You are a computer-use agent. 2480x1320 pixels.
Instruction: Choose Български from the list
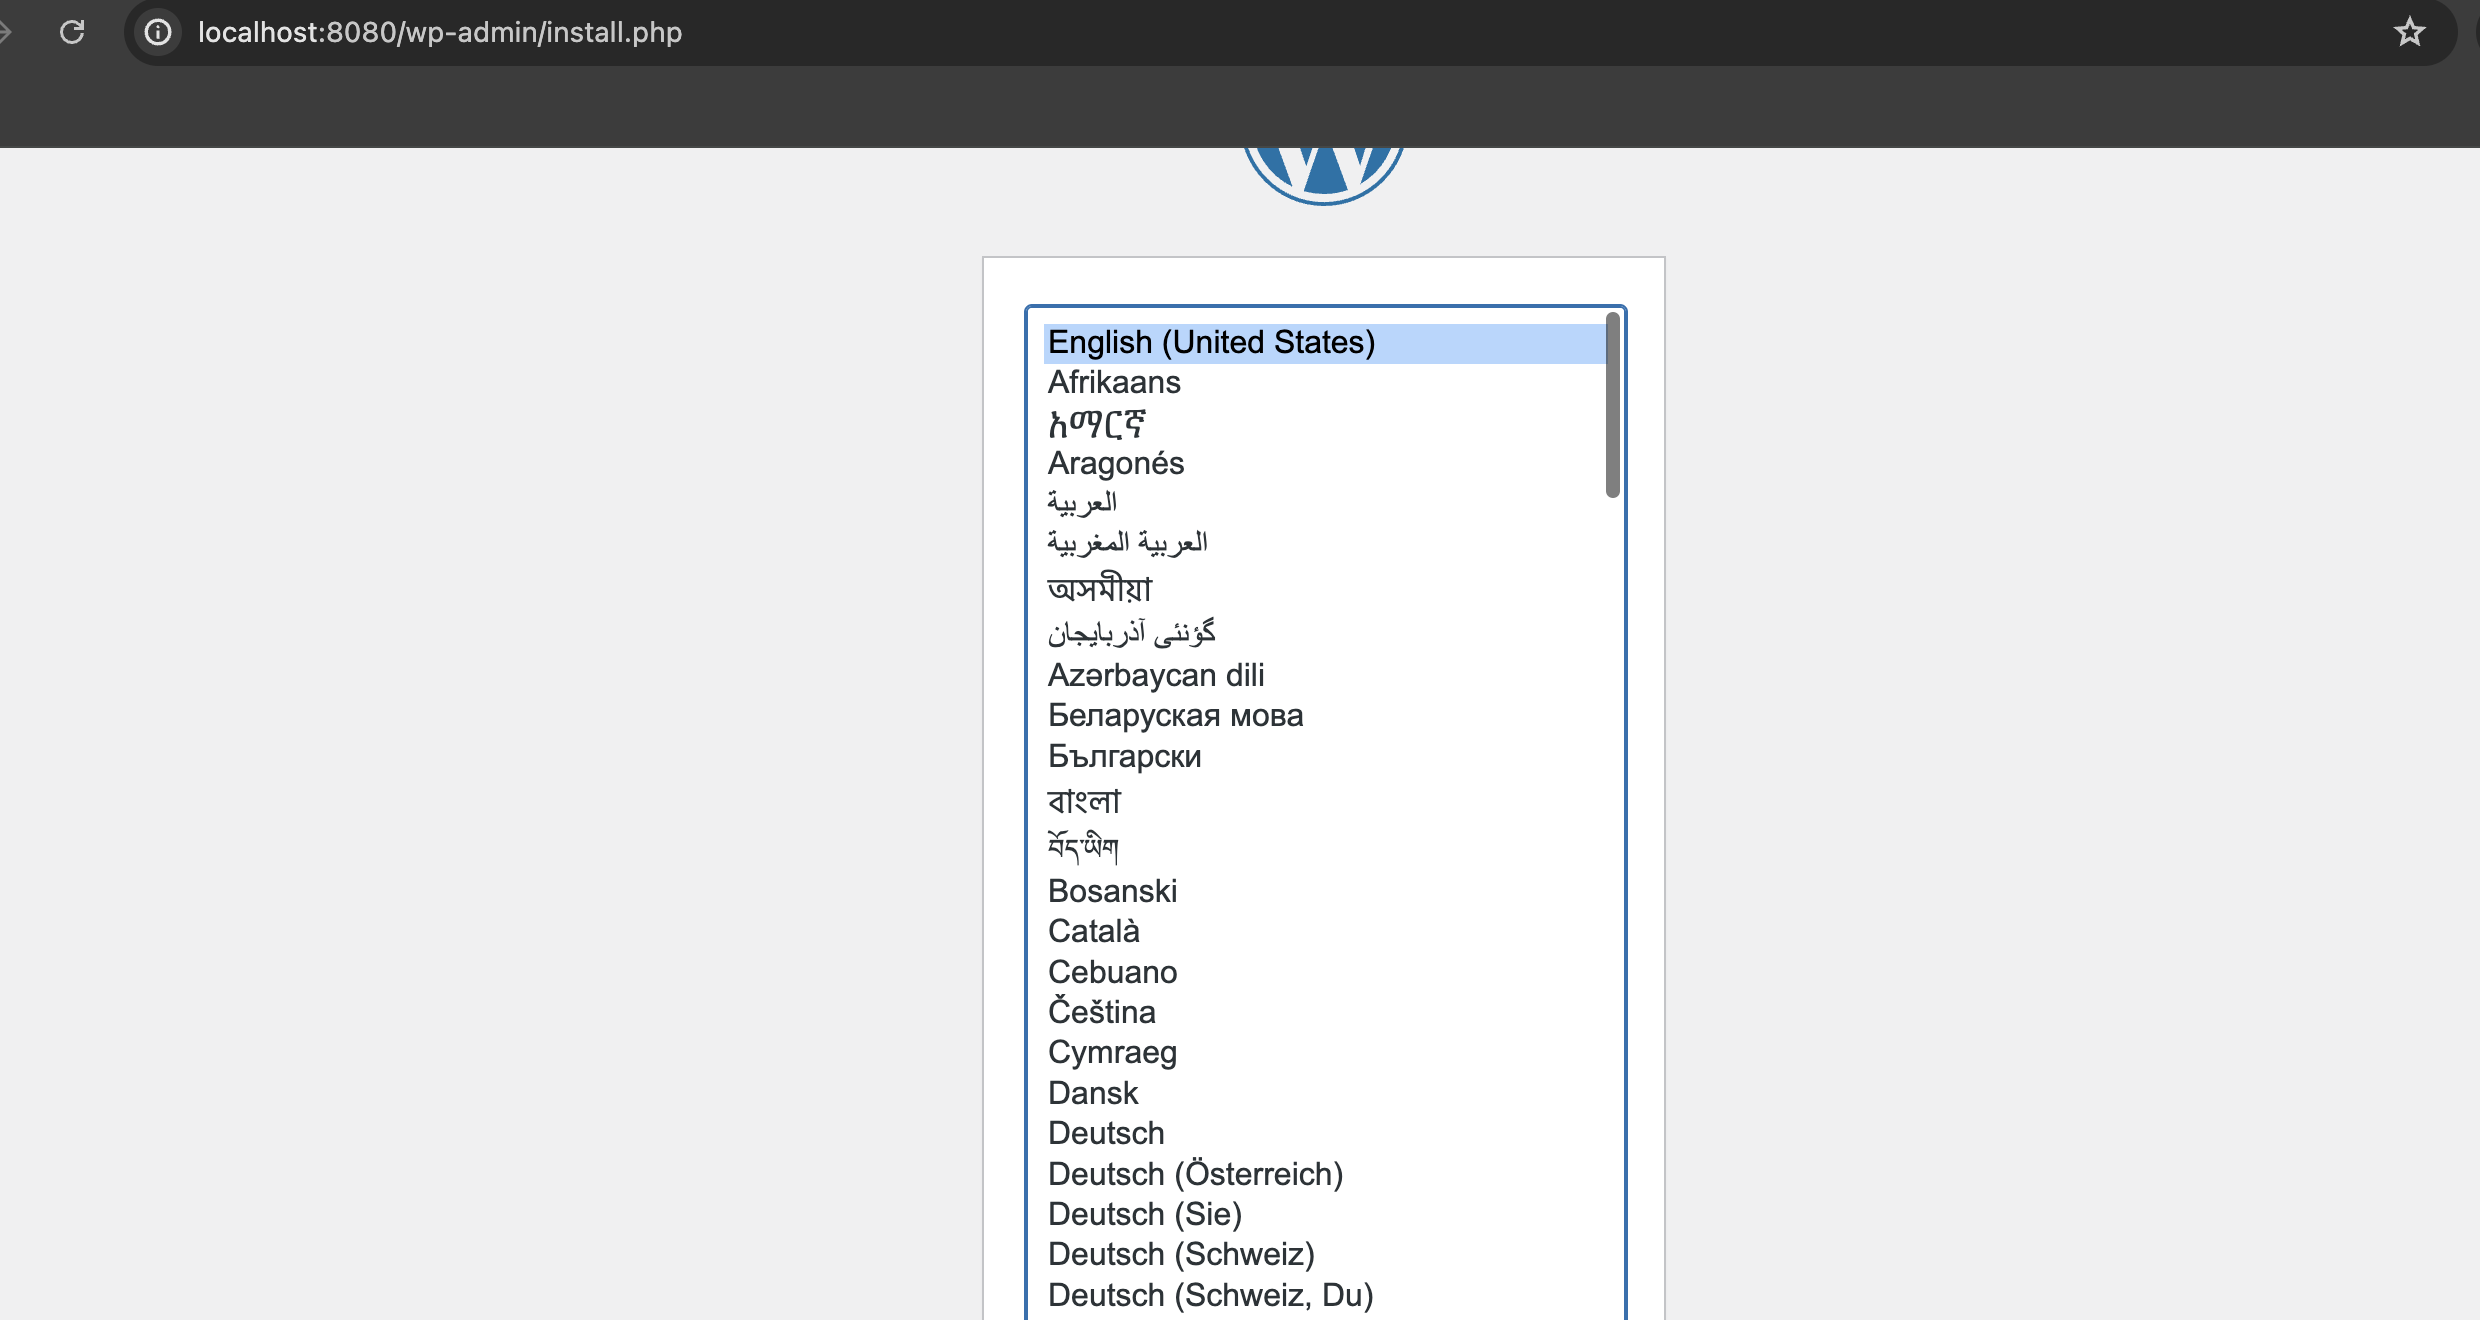(x=1124, y=756)
